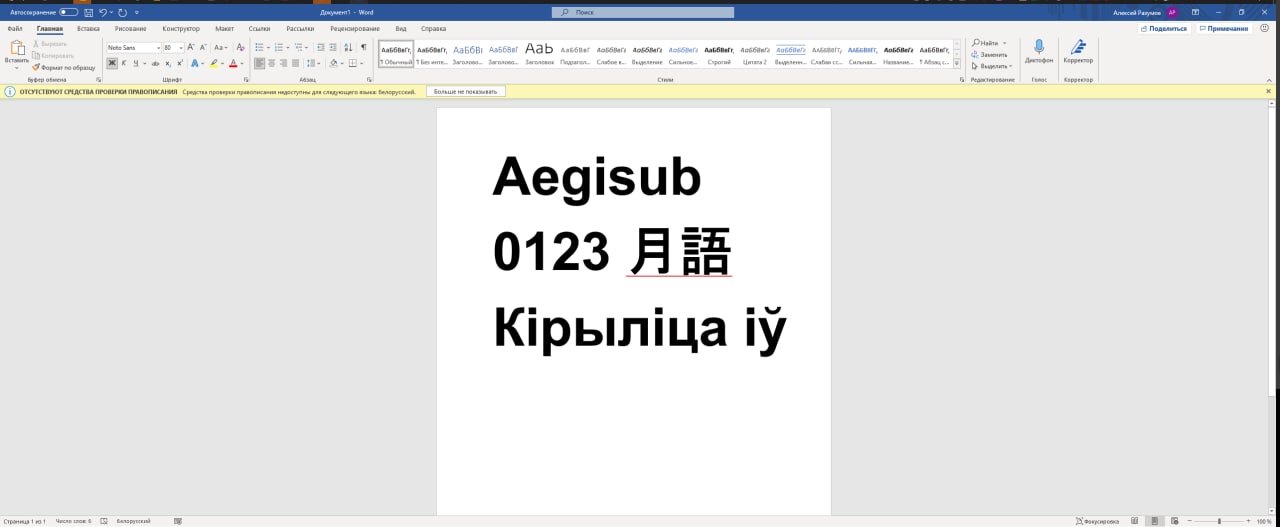Center the text

(x=271, y=63)
